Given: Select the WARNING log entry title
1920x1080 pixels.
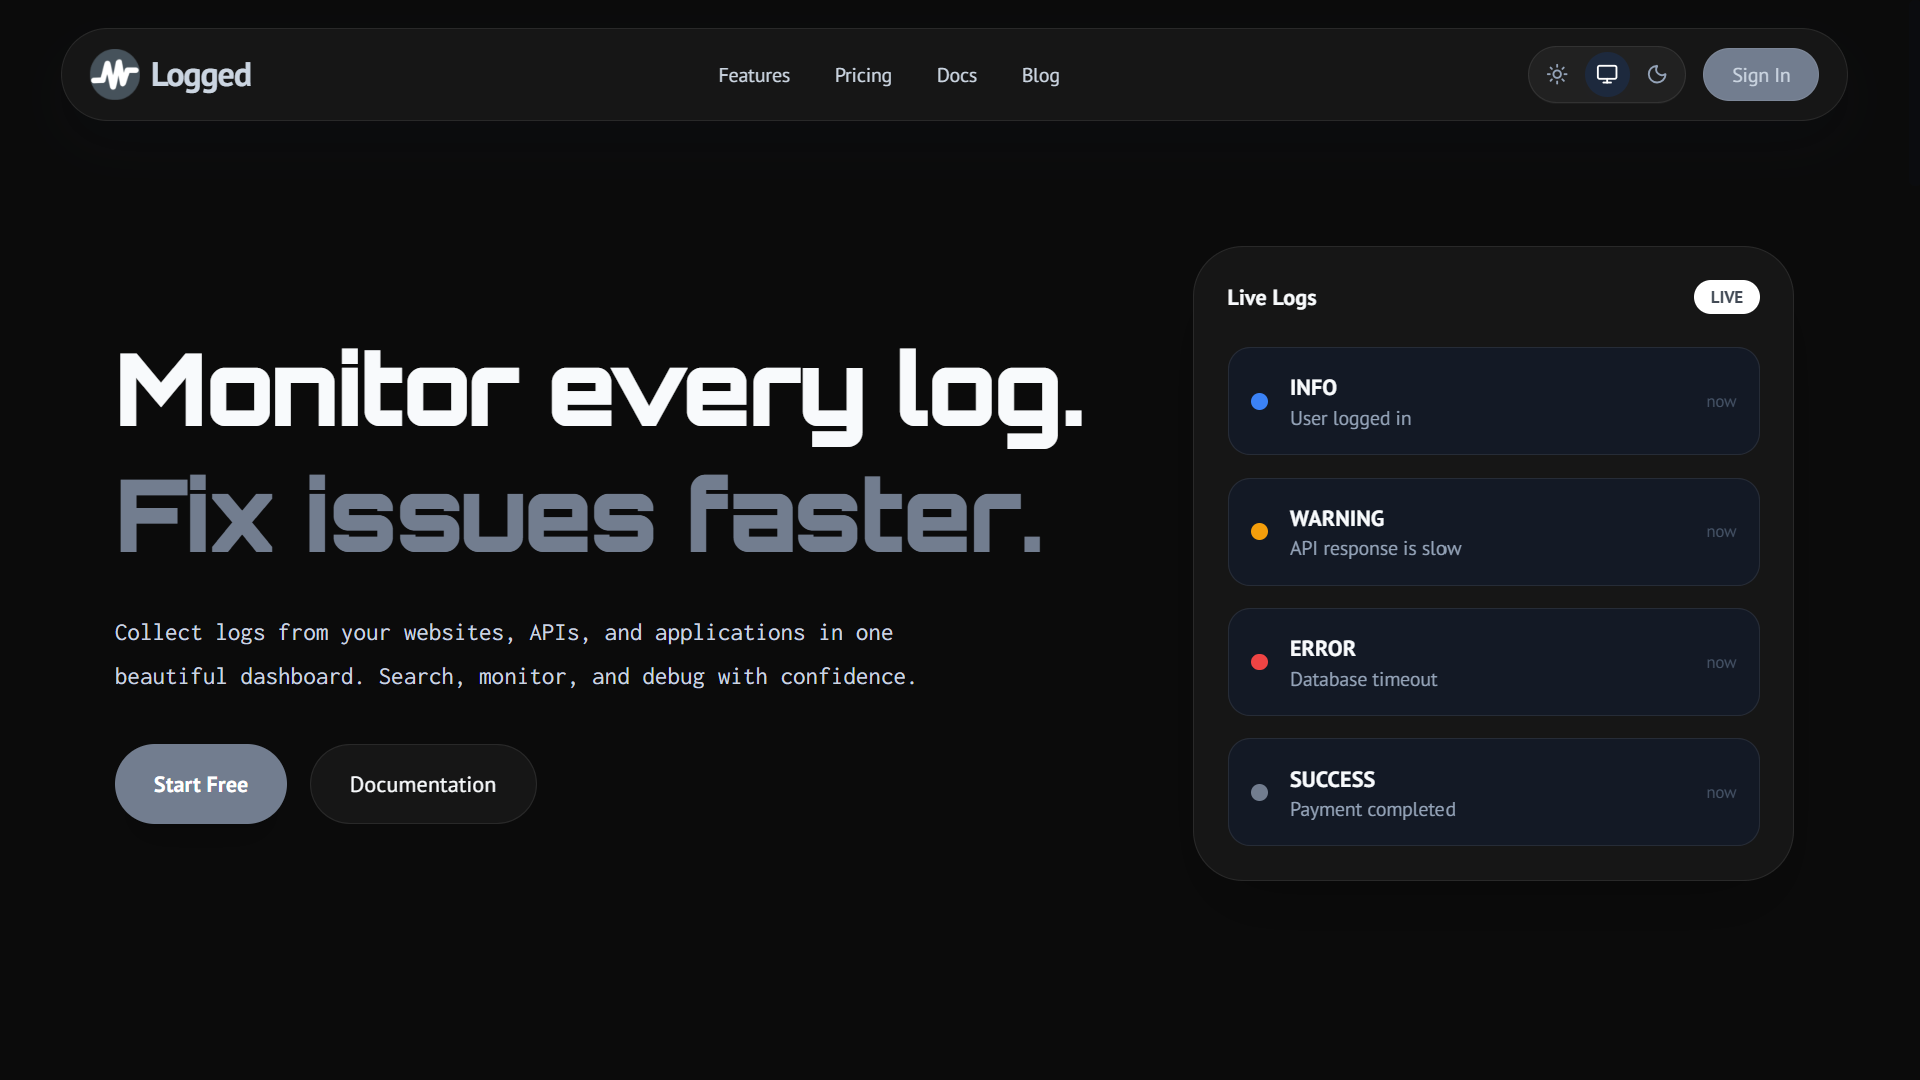Looking at the screenshot, I should (1337, 518).
